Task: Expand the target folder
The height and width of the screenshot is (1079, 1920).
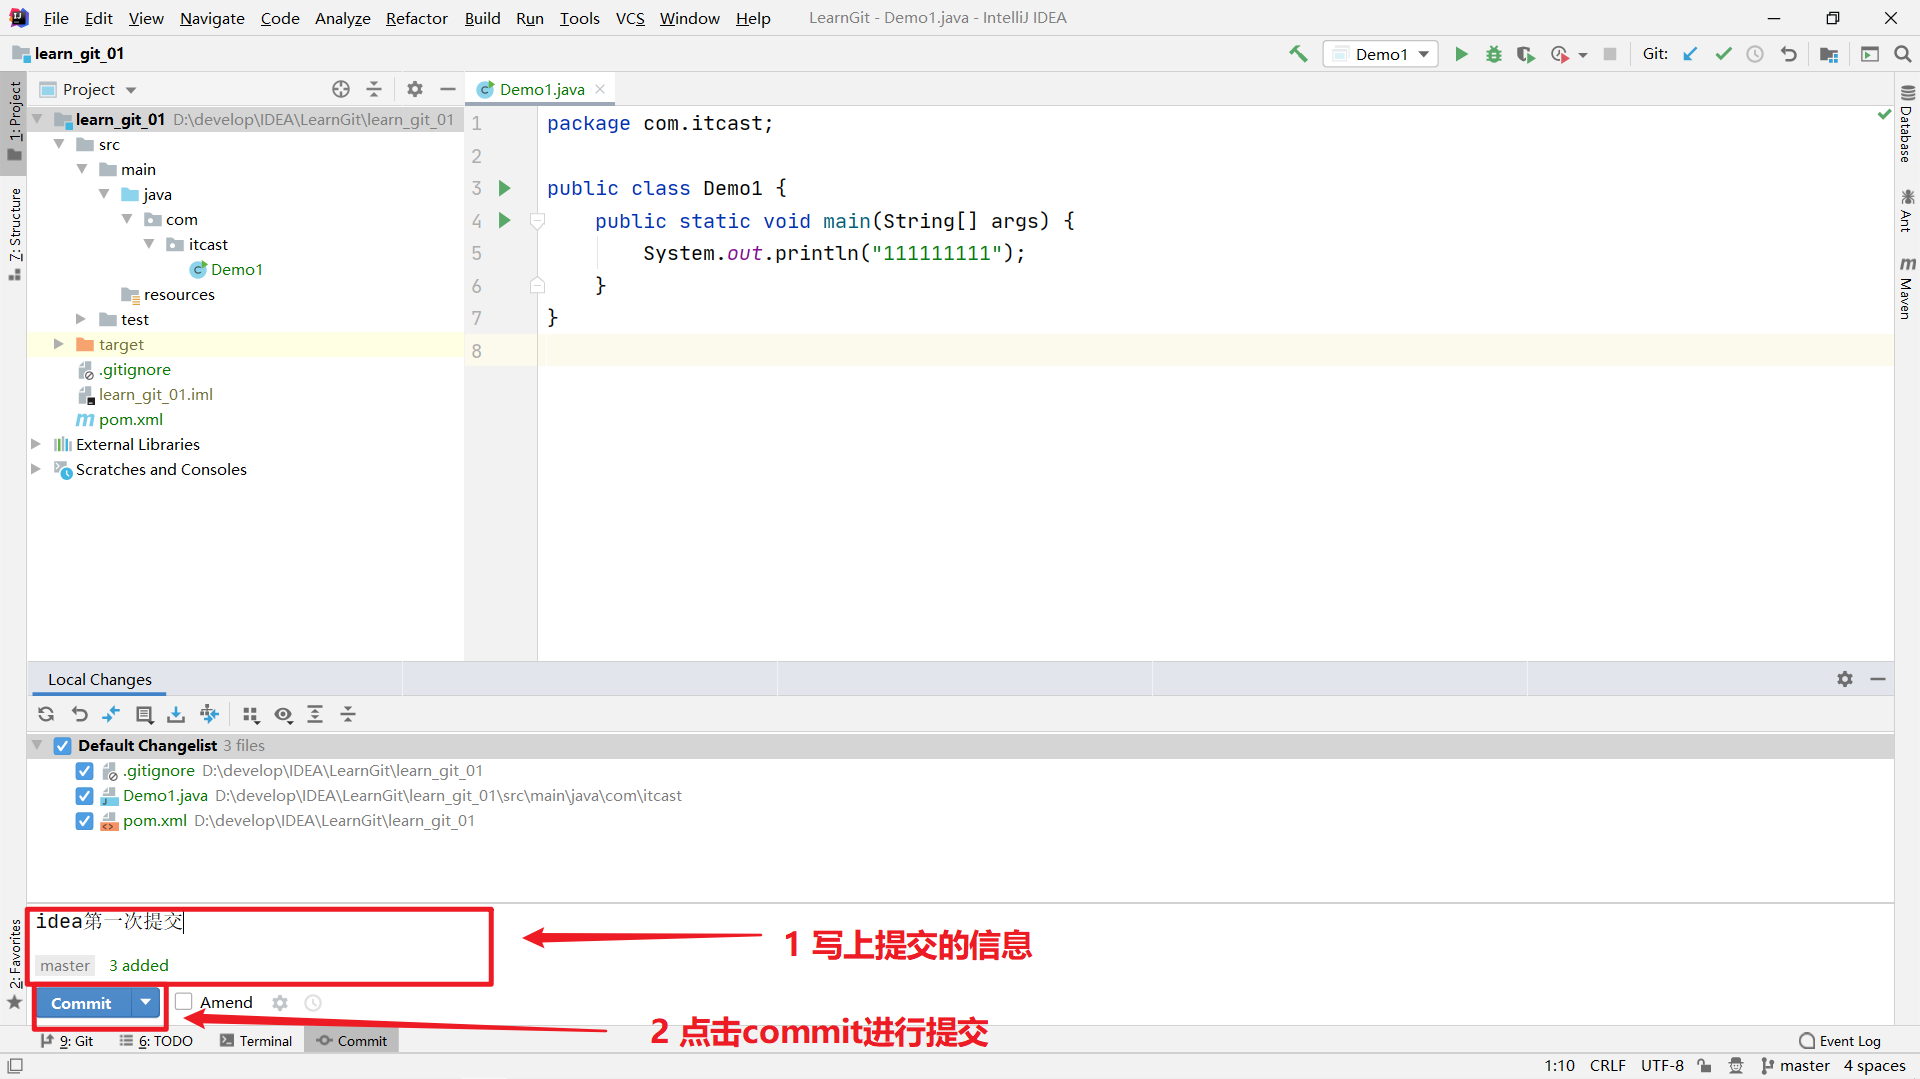Action: (59, 344)
